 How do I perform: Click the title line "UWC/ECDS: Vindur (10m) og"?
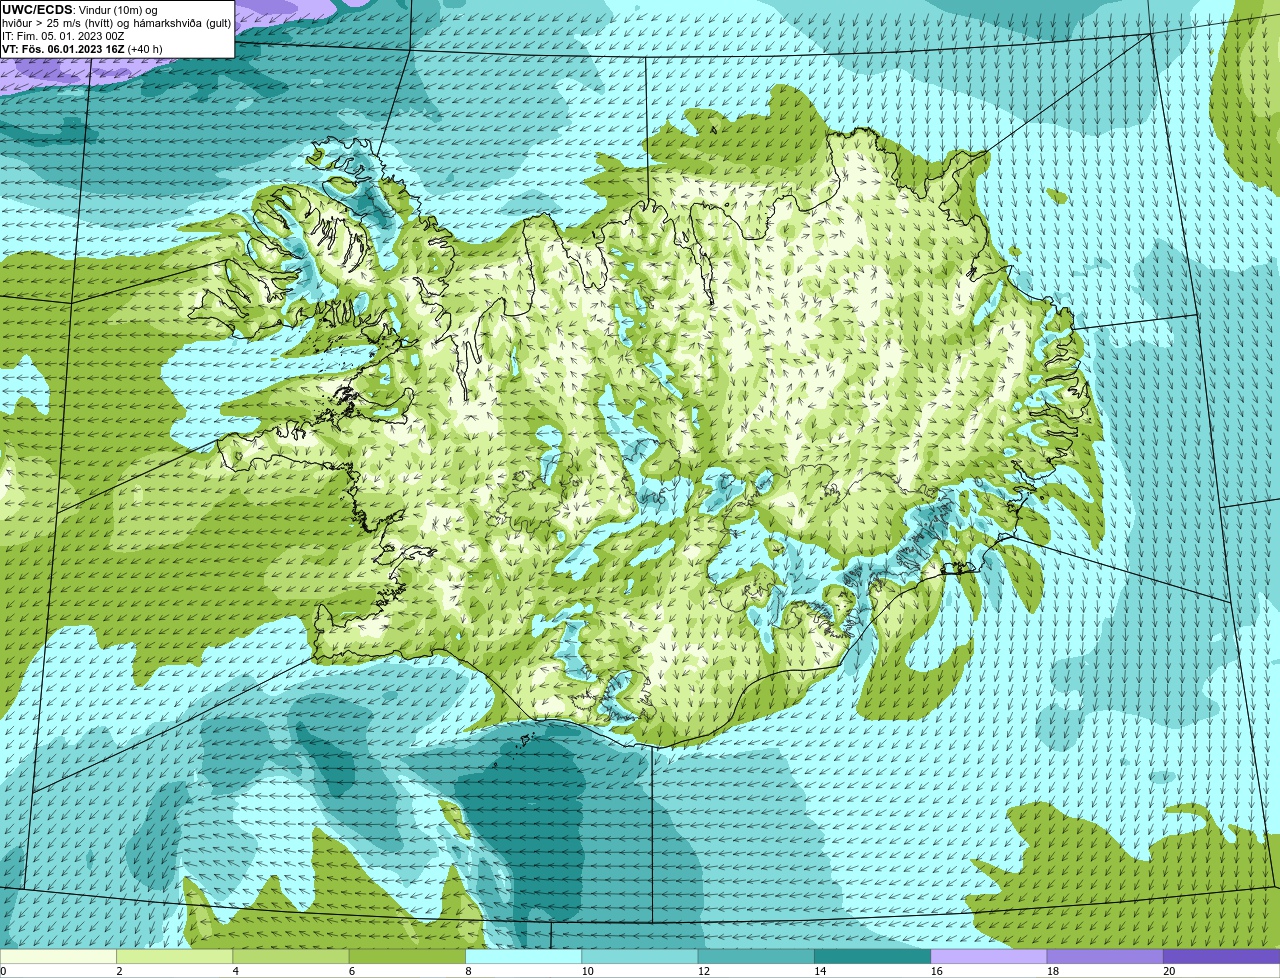[80, 10]
